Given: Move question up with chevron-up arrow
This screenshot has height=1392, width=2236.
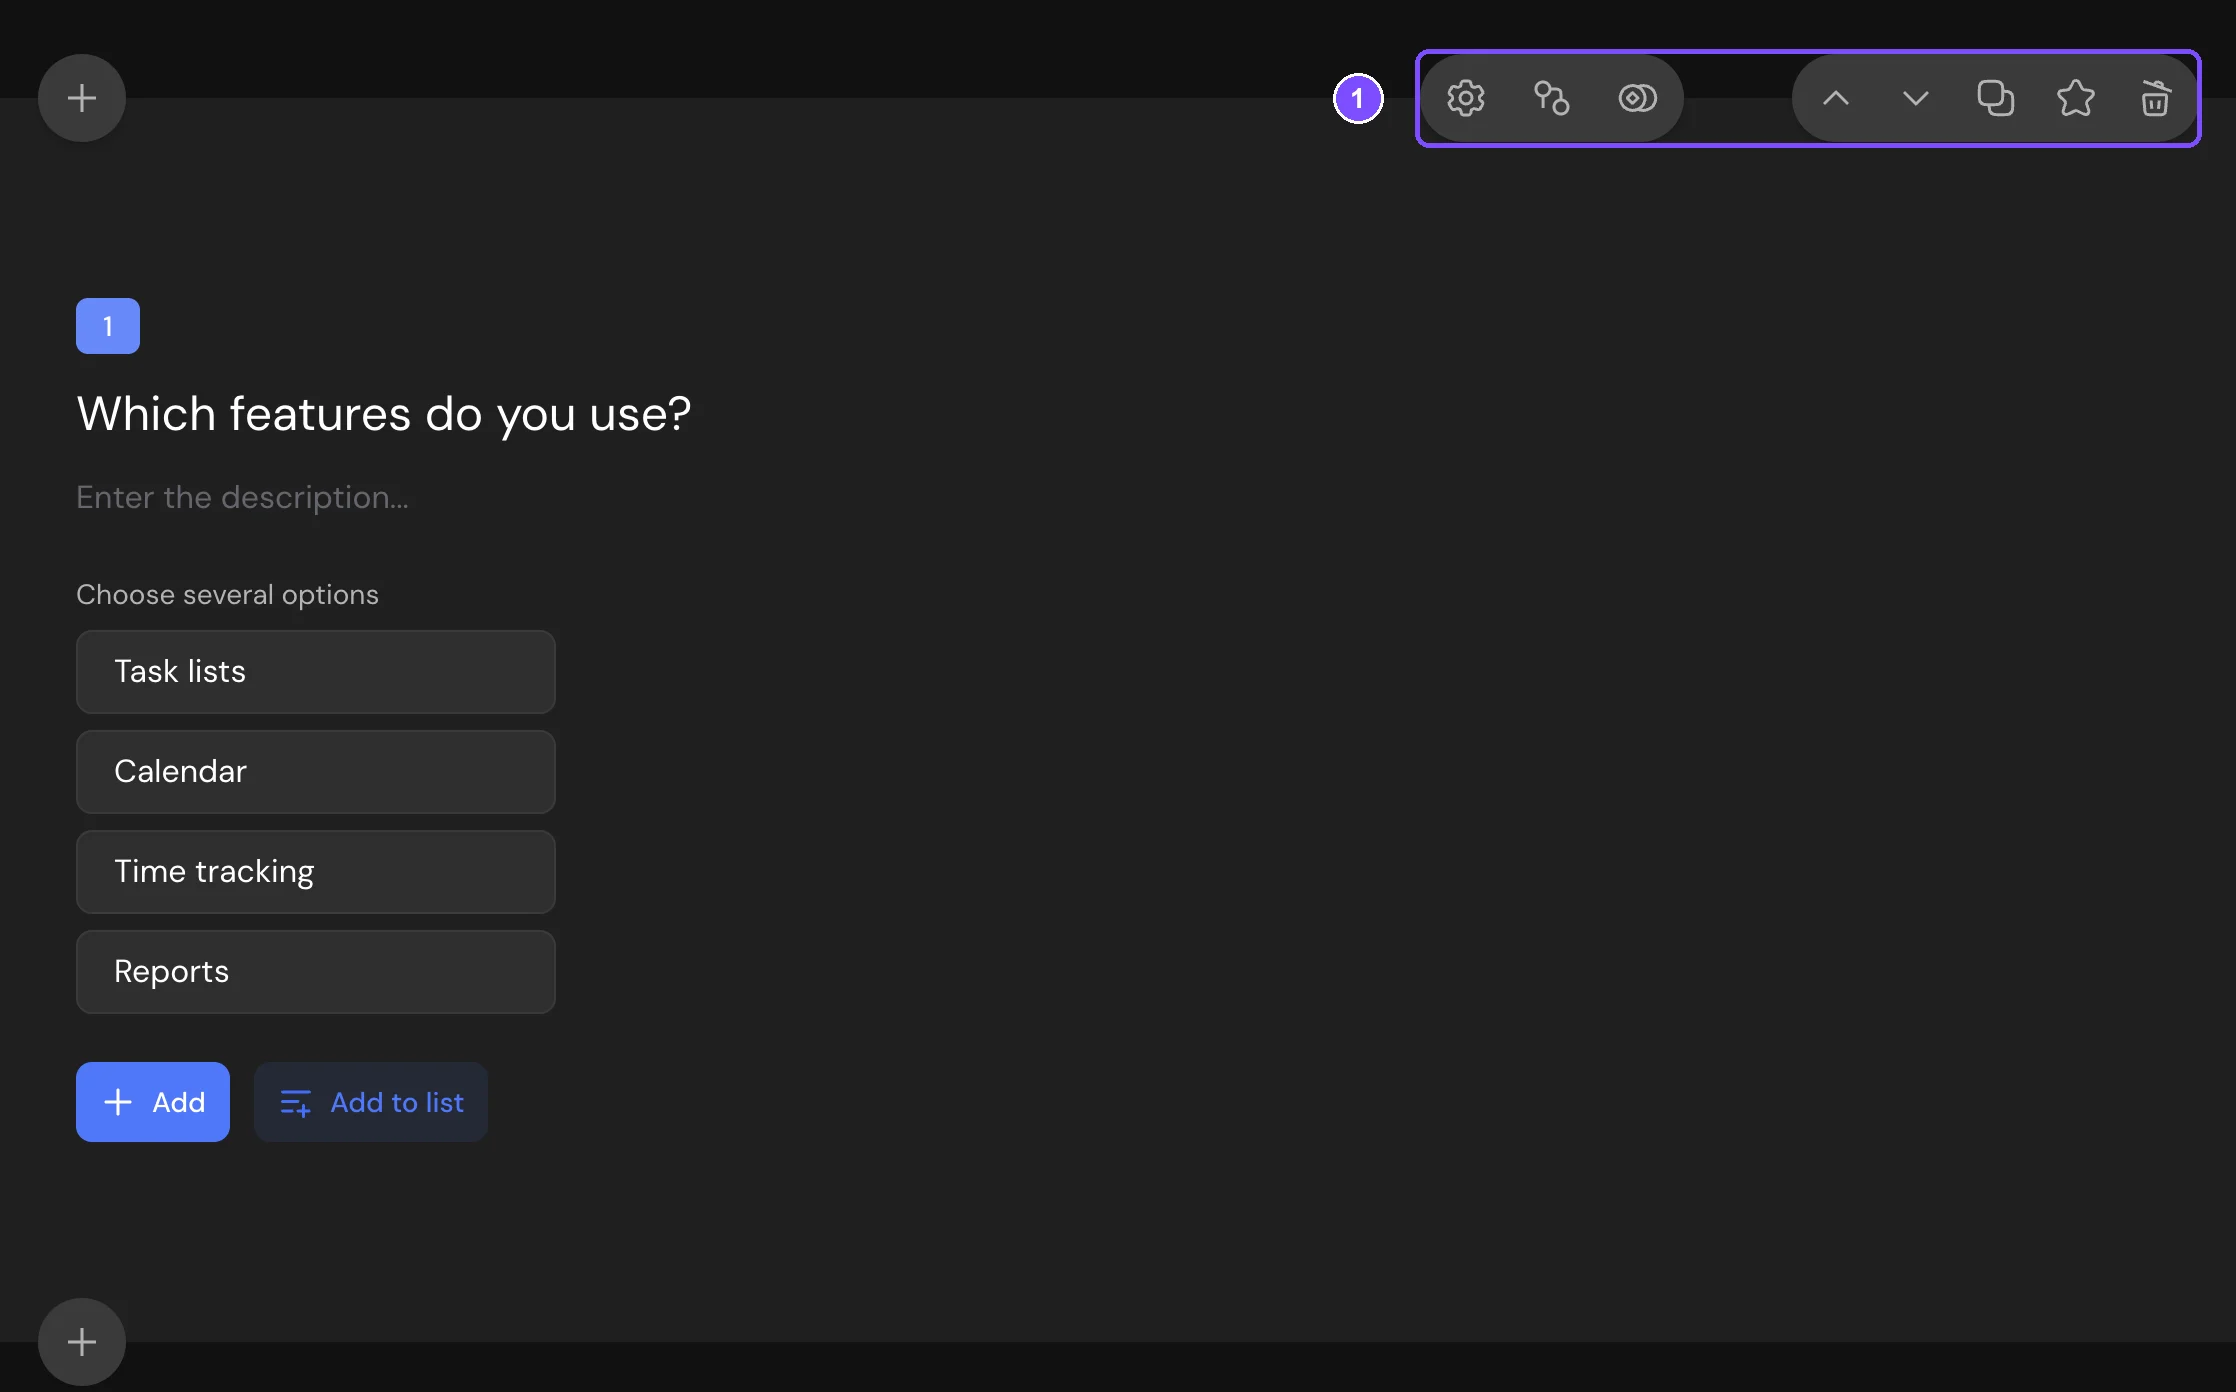Looking at the screenshot, I should click(1836, 98).
